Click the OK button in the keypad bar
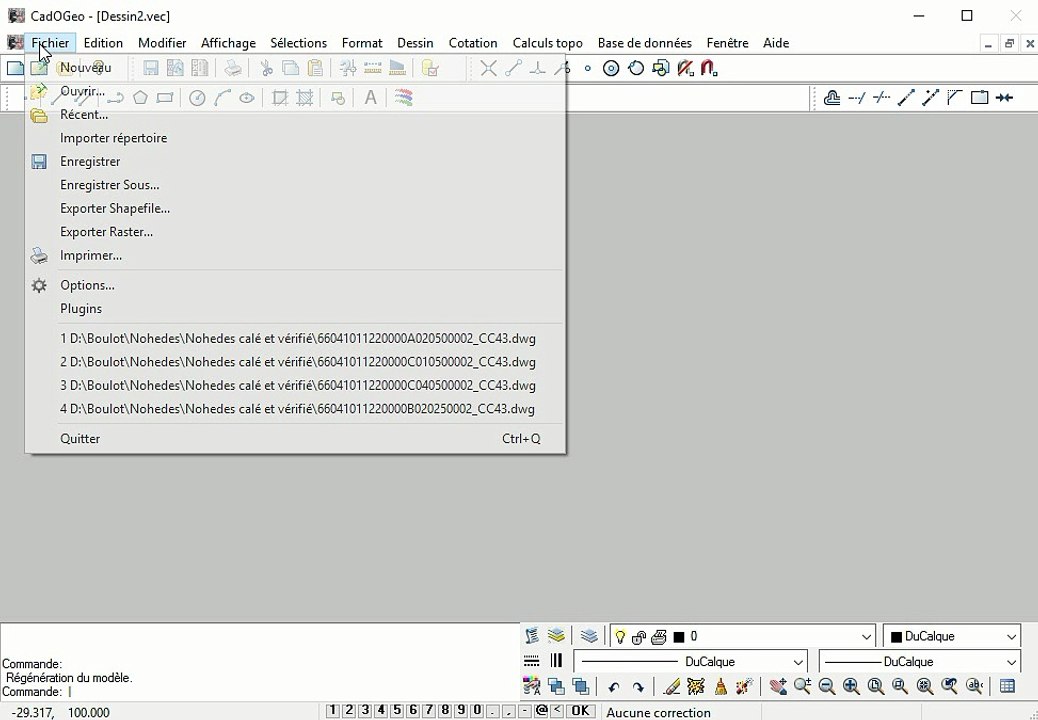 (580, 711)
